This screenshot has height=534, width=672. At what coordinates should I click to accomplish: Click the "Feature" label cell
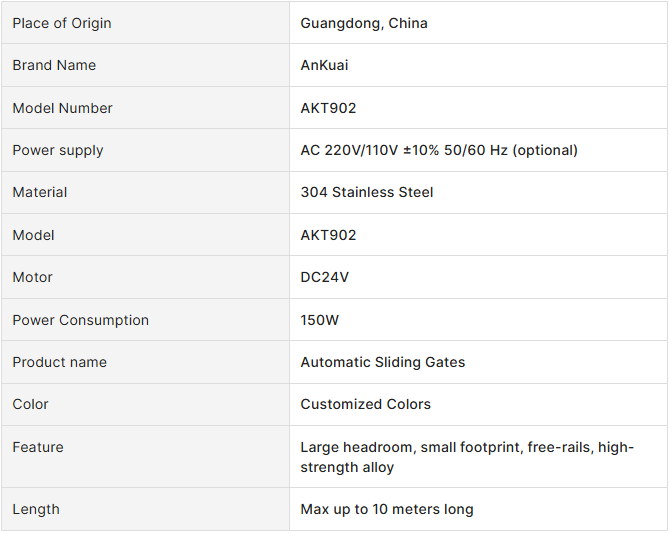pyautogui.click(x=38, y=447)
